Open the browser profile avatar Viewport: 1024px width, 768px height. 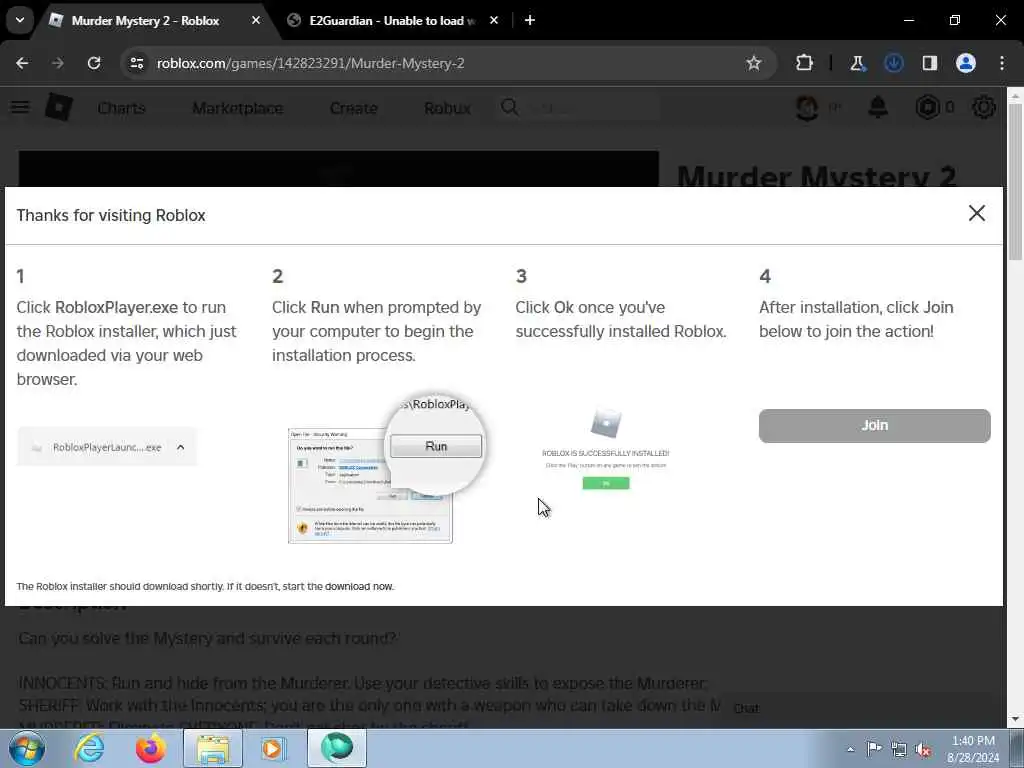(x=966, y=63)
